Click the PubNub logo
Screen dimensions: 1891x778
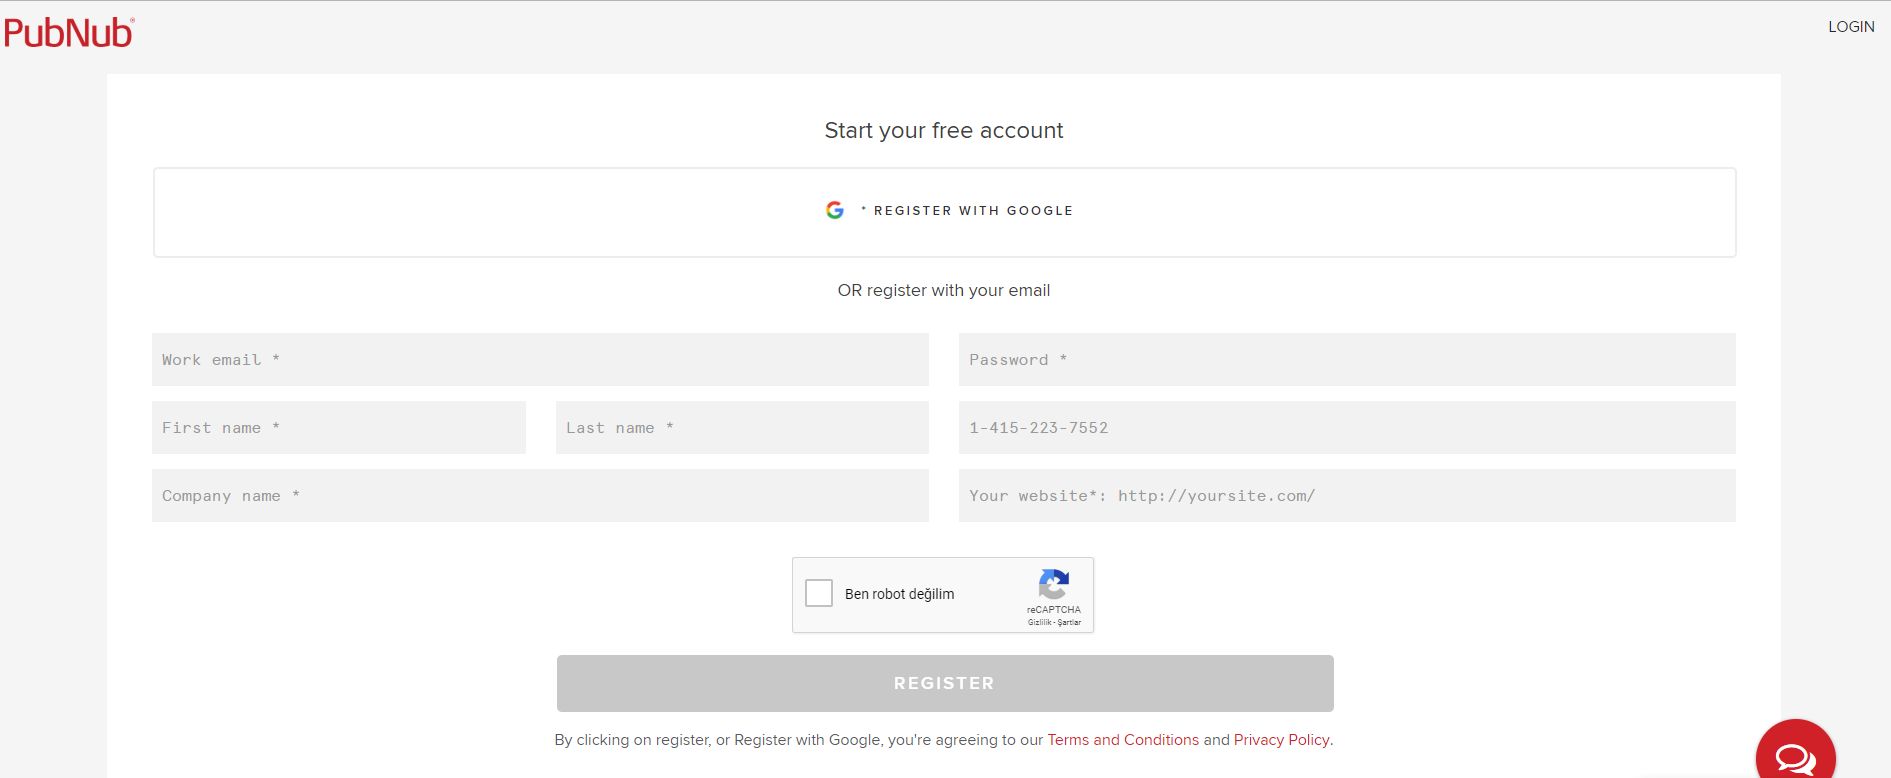[69, 33]
